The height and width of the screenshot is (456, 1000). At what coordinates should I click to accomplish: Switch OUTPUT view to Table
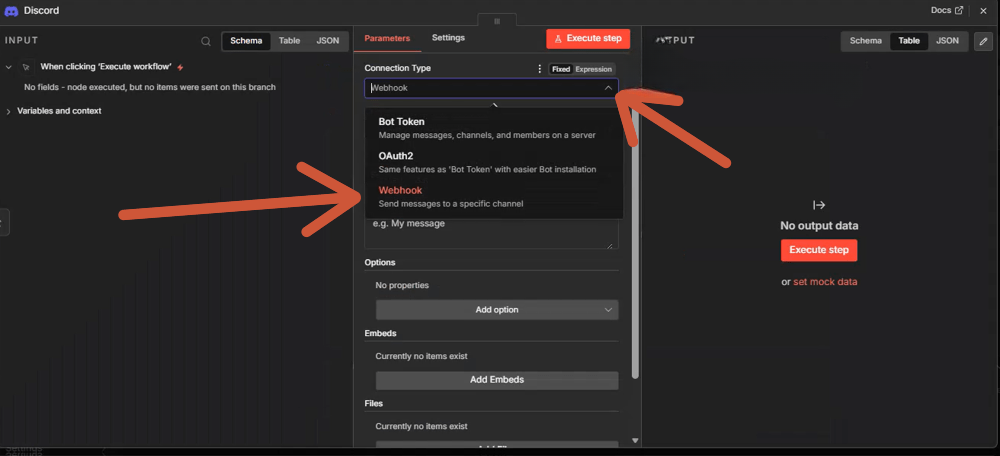[x=909, y=41]
